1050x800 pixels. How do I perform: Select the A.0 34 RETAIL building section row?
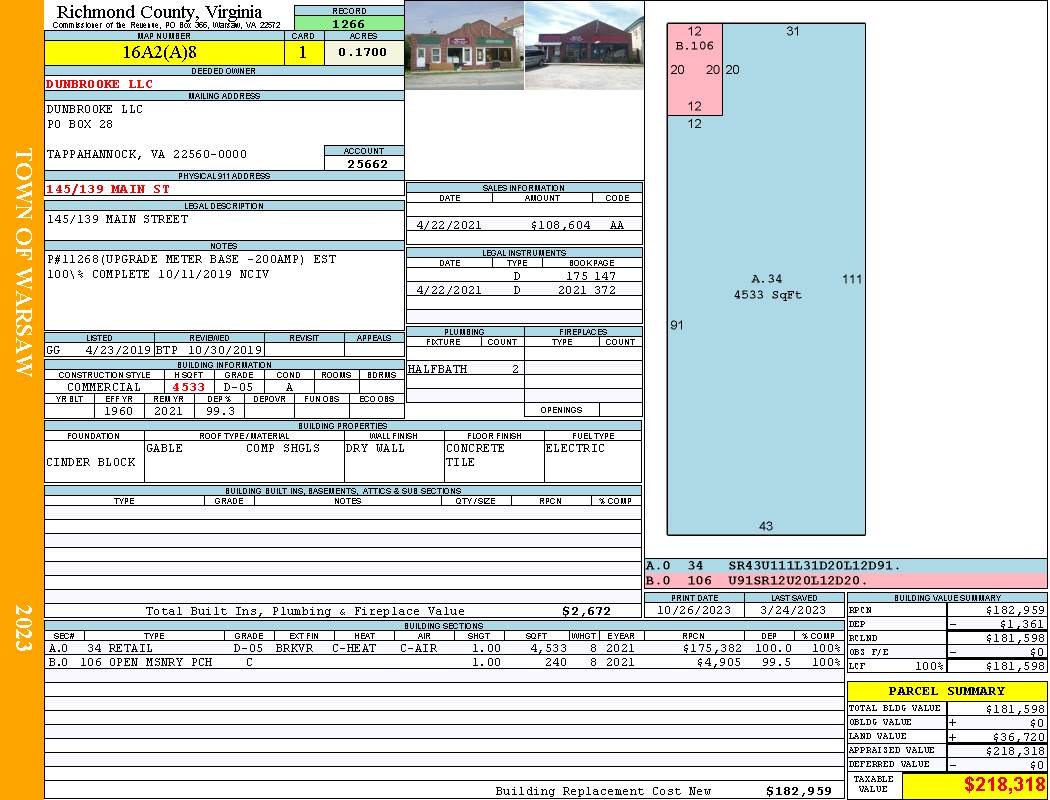(445, 648)
